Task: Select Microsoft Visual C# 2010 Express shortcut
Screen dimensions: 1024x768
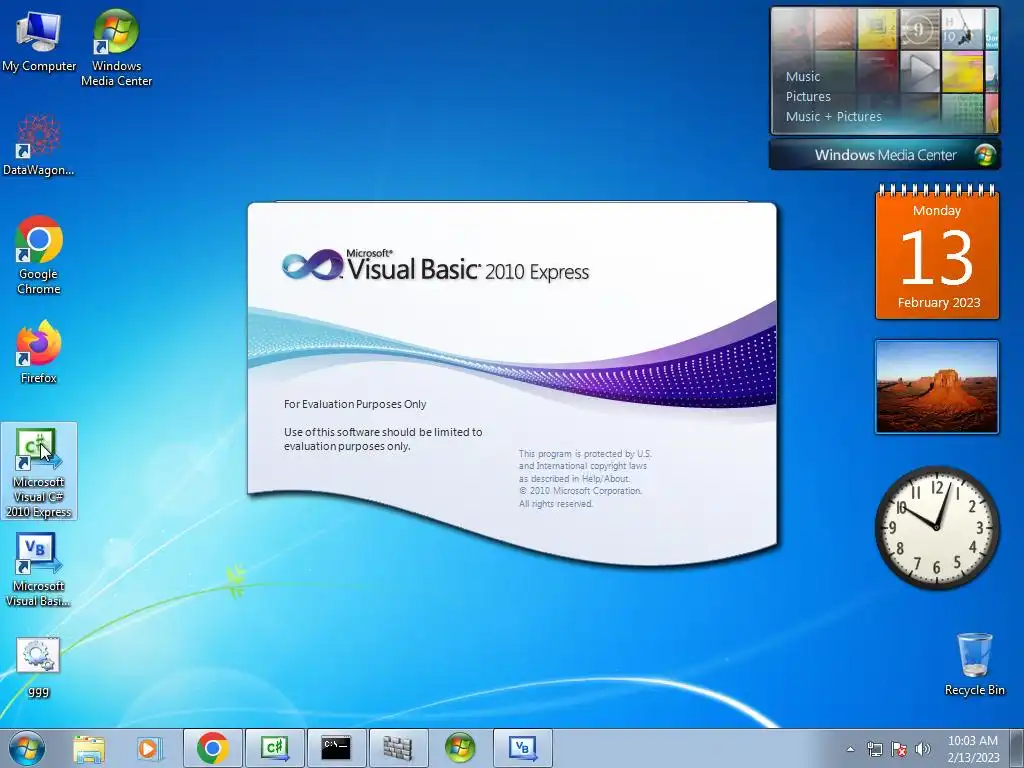Action: click(x=39, y=472)
